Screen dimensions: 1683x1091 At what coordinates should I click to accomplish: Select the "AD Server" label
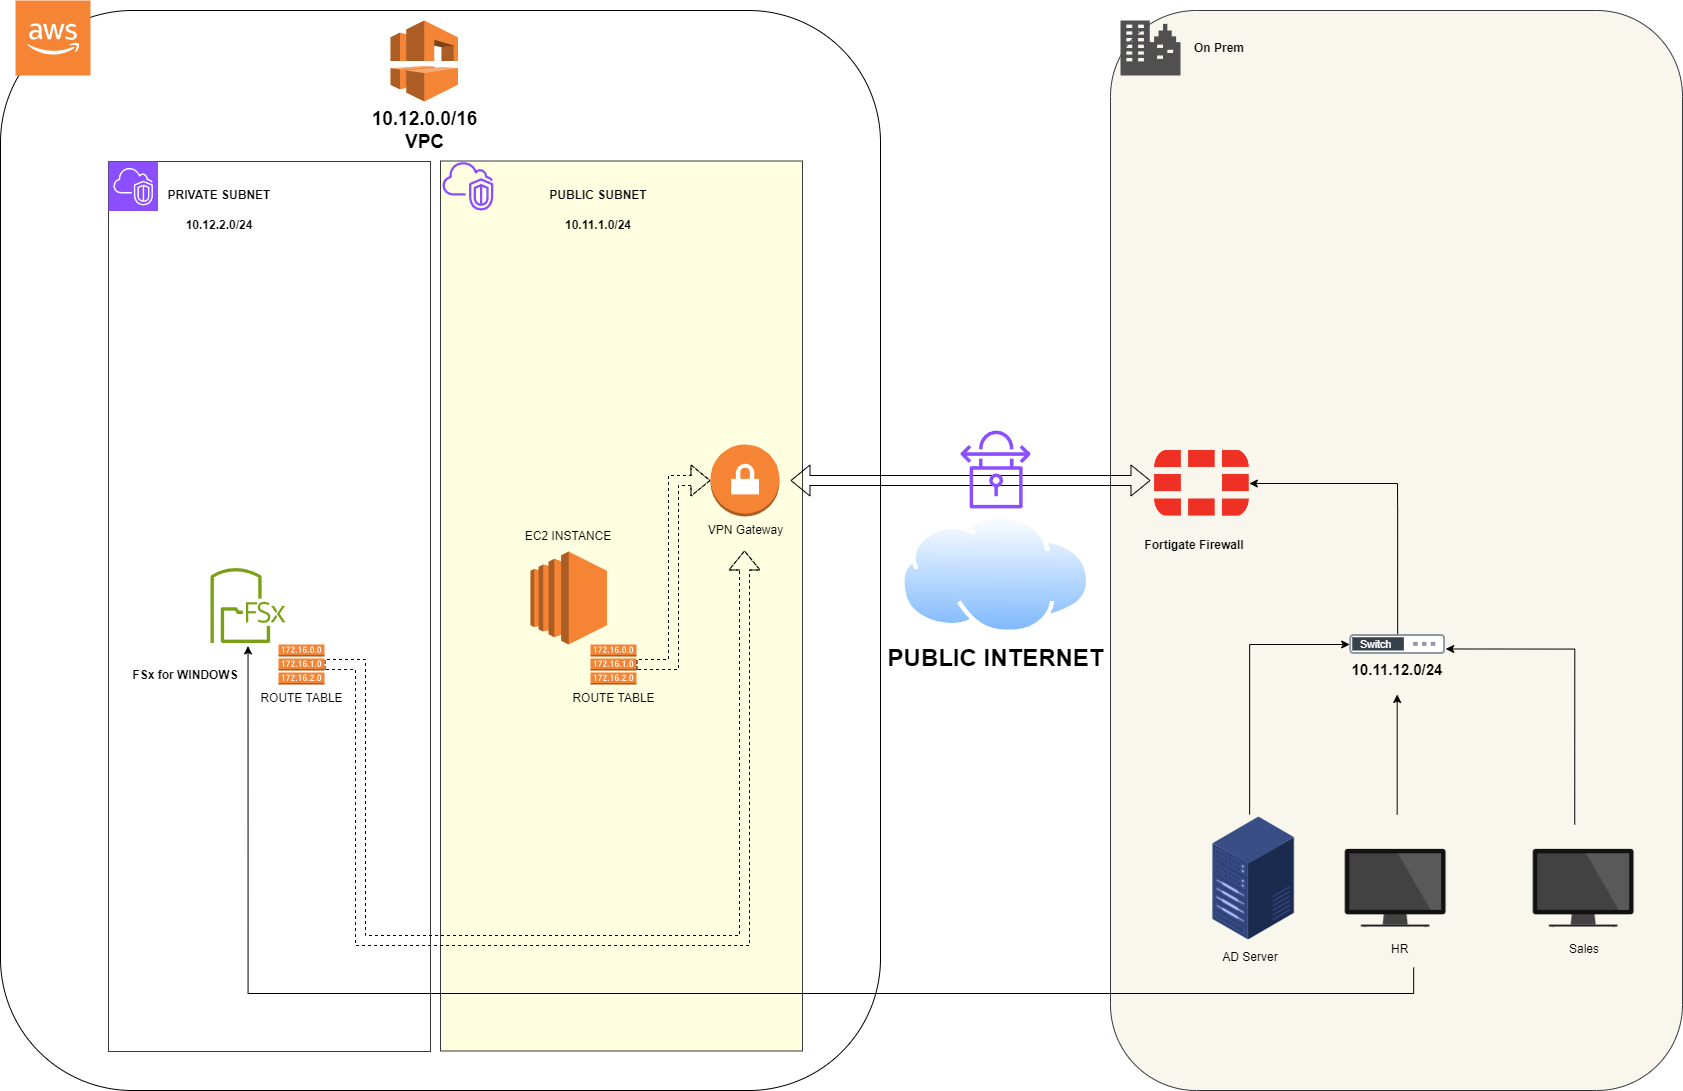pos(1250,957)
